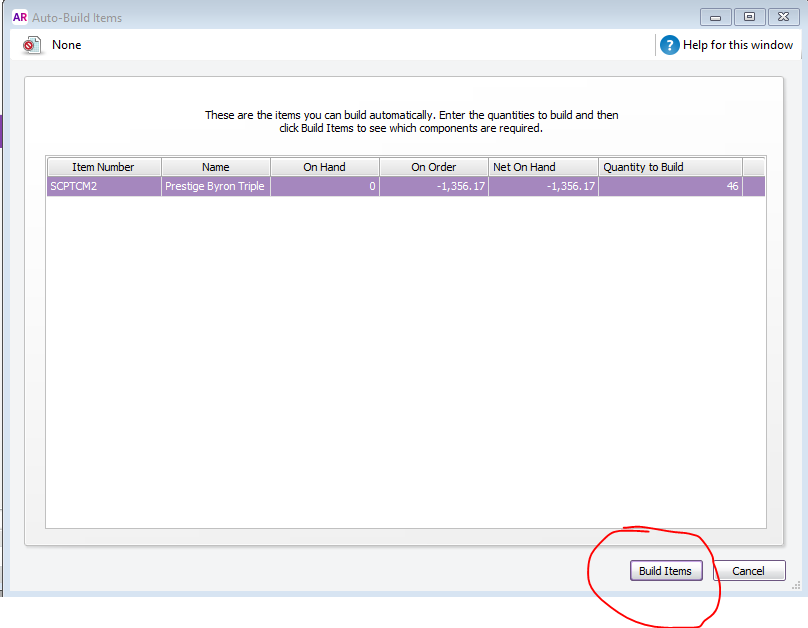The width and height of the screenshot is (808, 628).
Task: Click the On Order column header
Action: click(433, 167)
